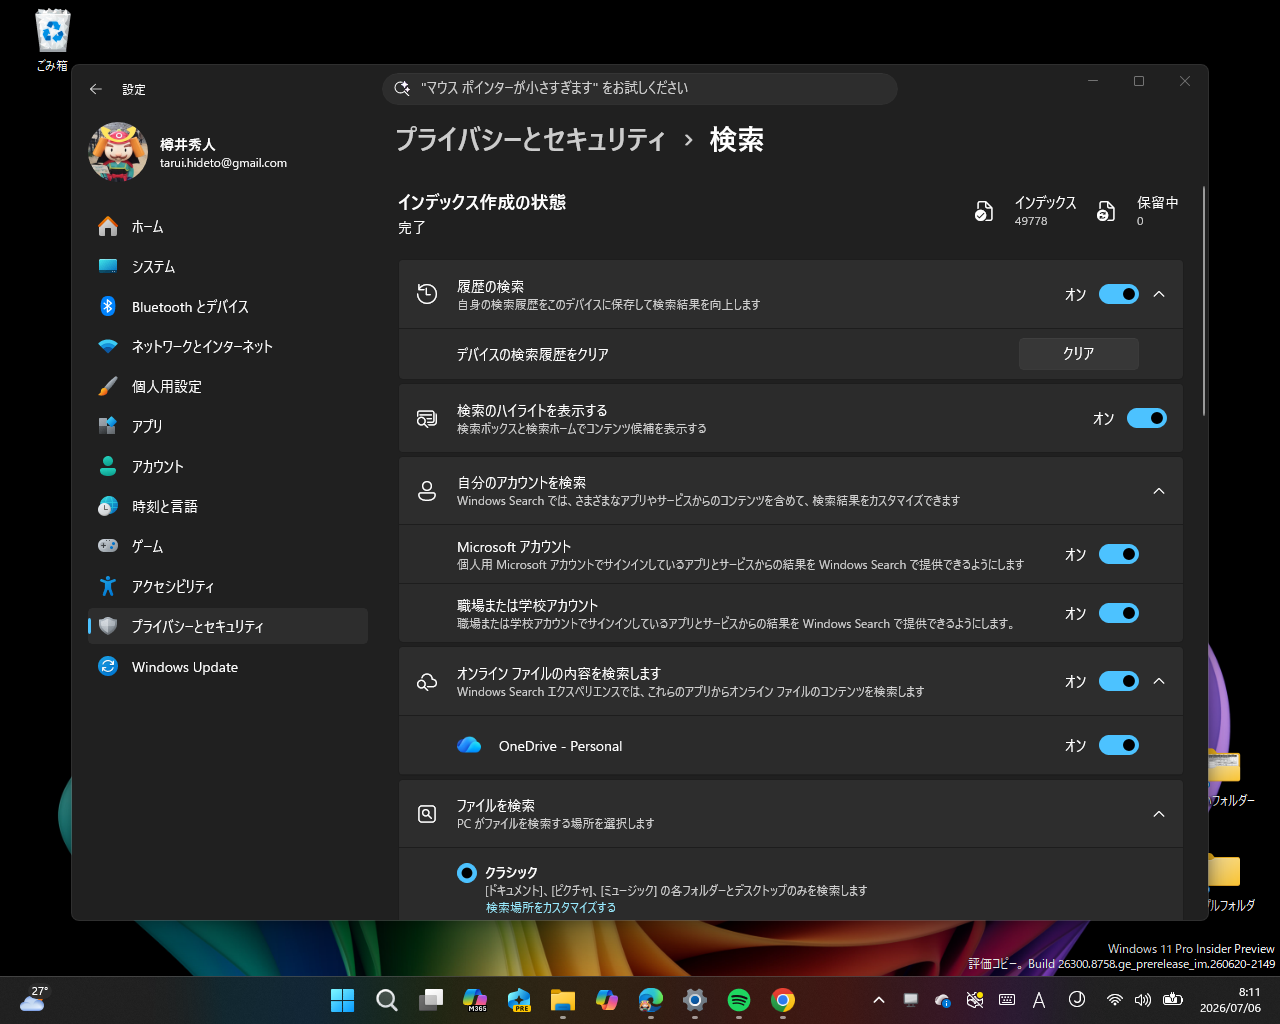Click the OneDrive - Personal cloud icon
The image size is (1280, 1024).
pyautogui.click(x=469, y=745)
